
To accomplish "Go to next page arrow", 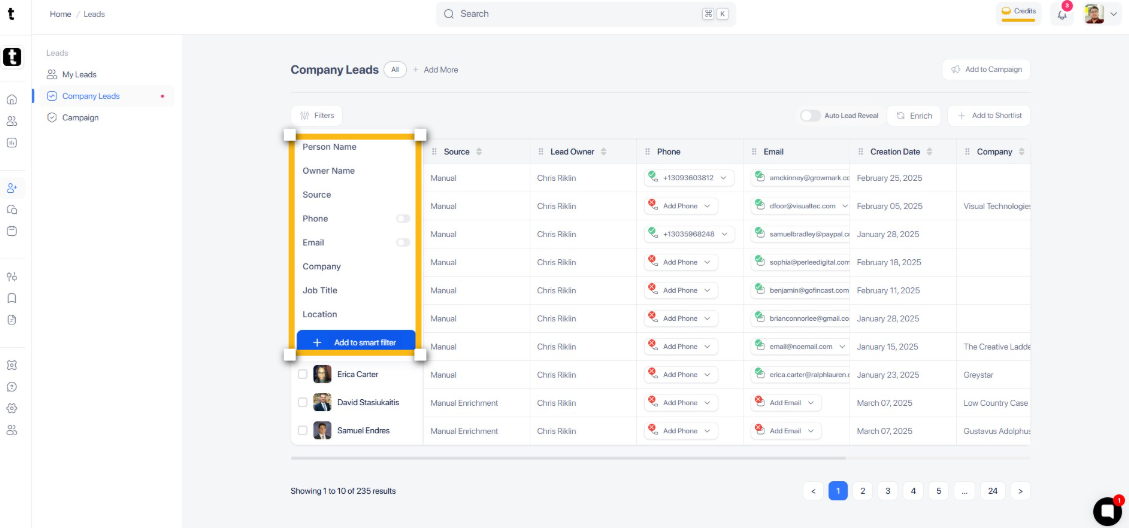I will [1020, 491].
